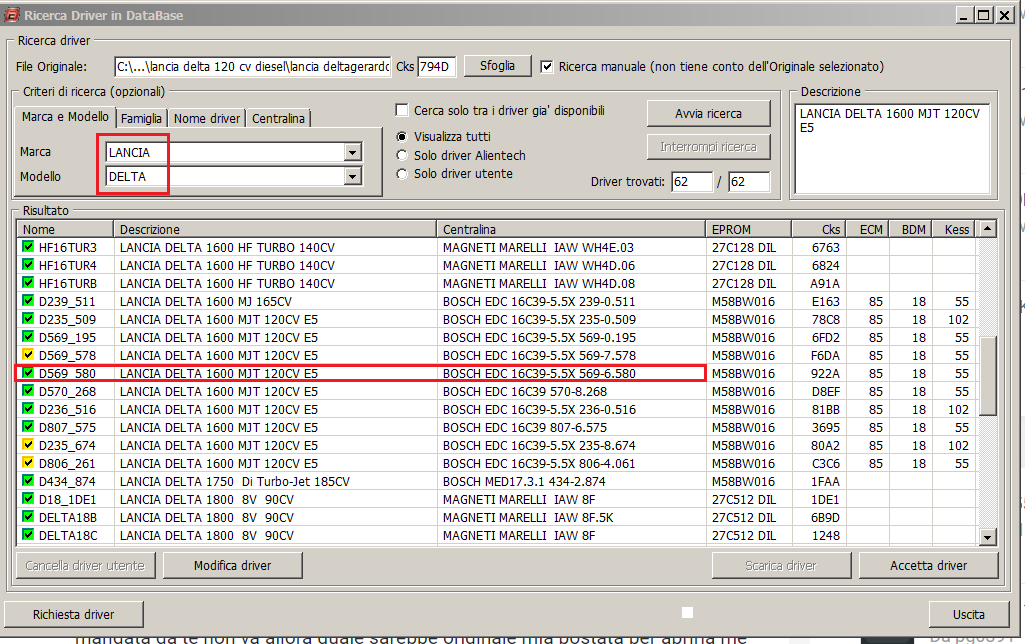Open the Marca dropdown list
This screenshot has width=1025, height=644.
[x=351, y=153]
